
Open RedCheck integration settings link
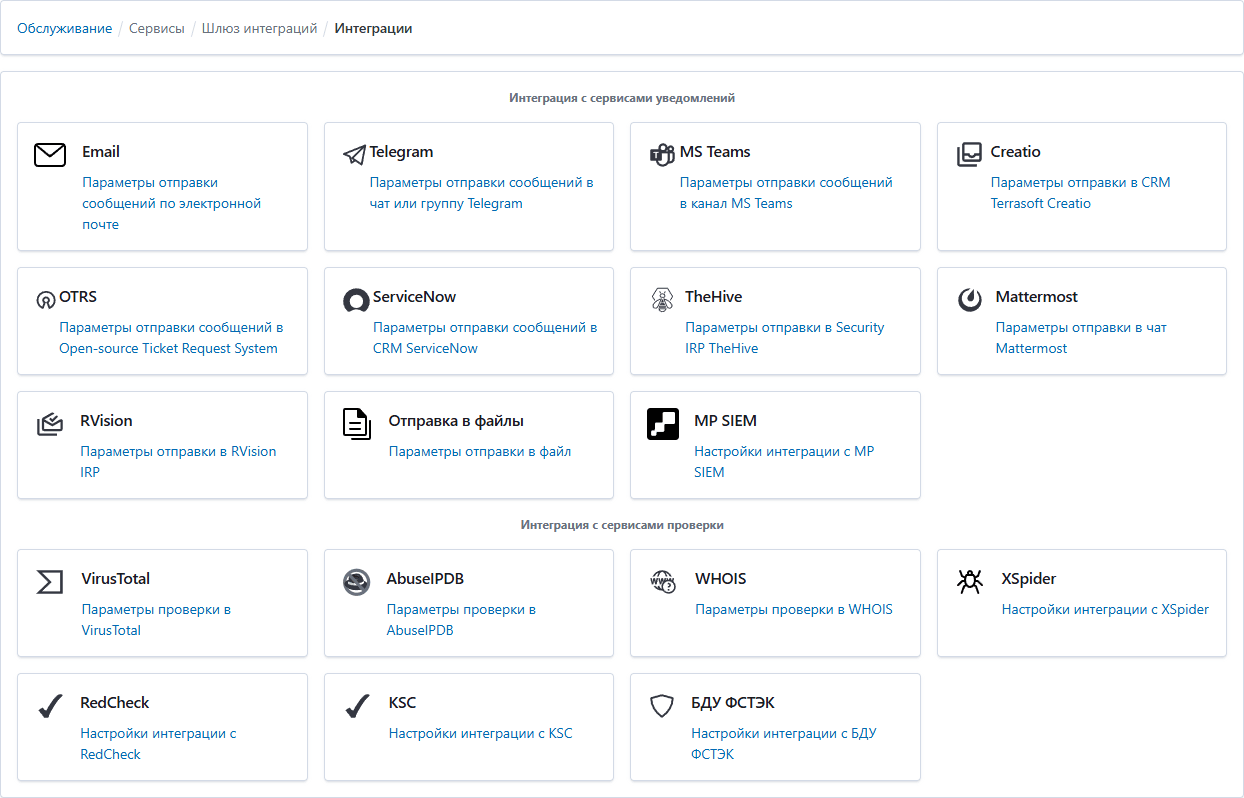pyautogui.click(x=158, y=744)
